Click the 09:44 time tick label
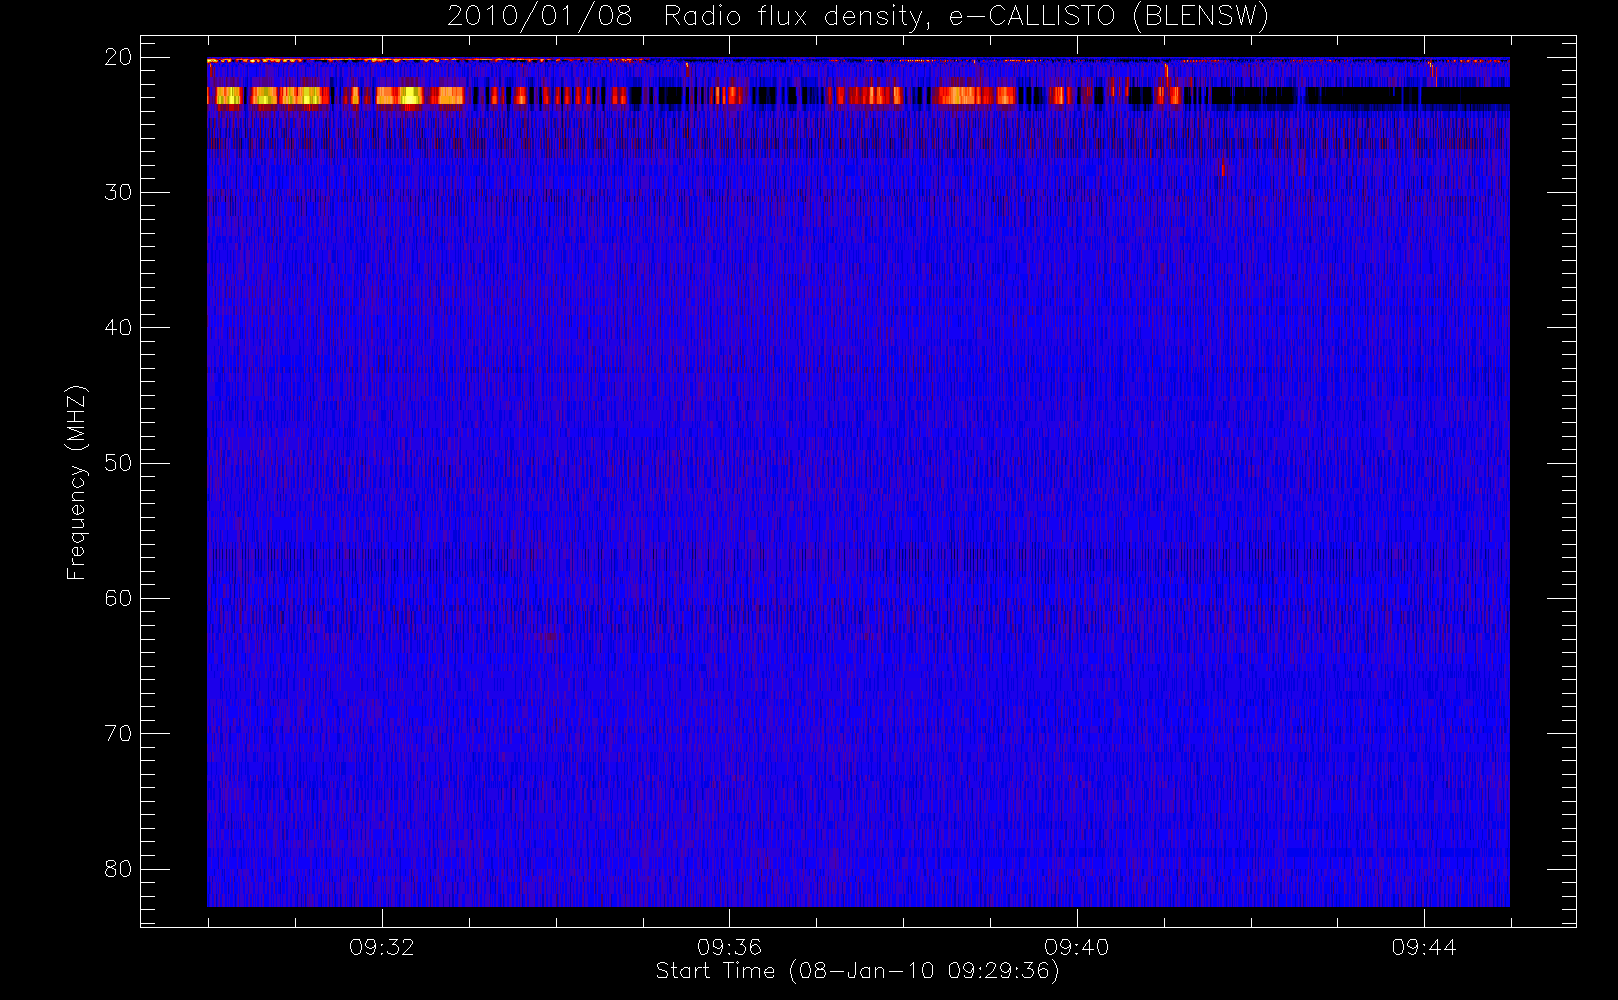Image resolution: width=1618 pixels, height=1000 pixels. 1424,947
